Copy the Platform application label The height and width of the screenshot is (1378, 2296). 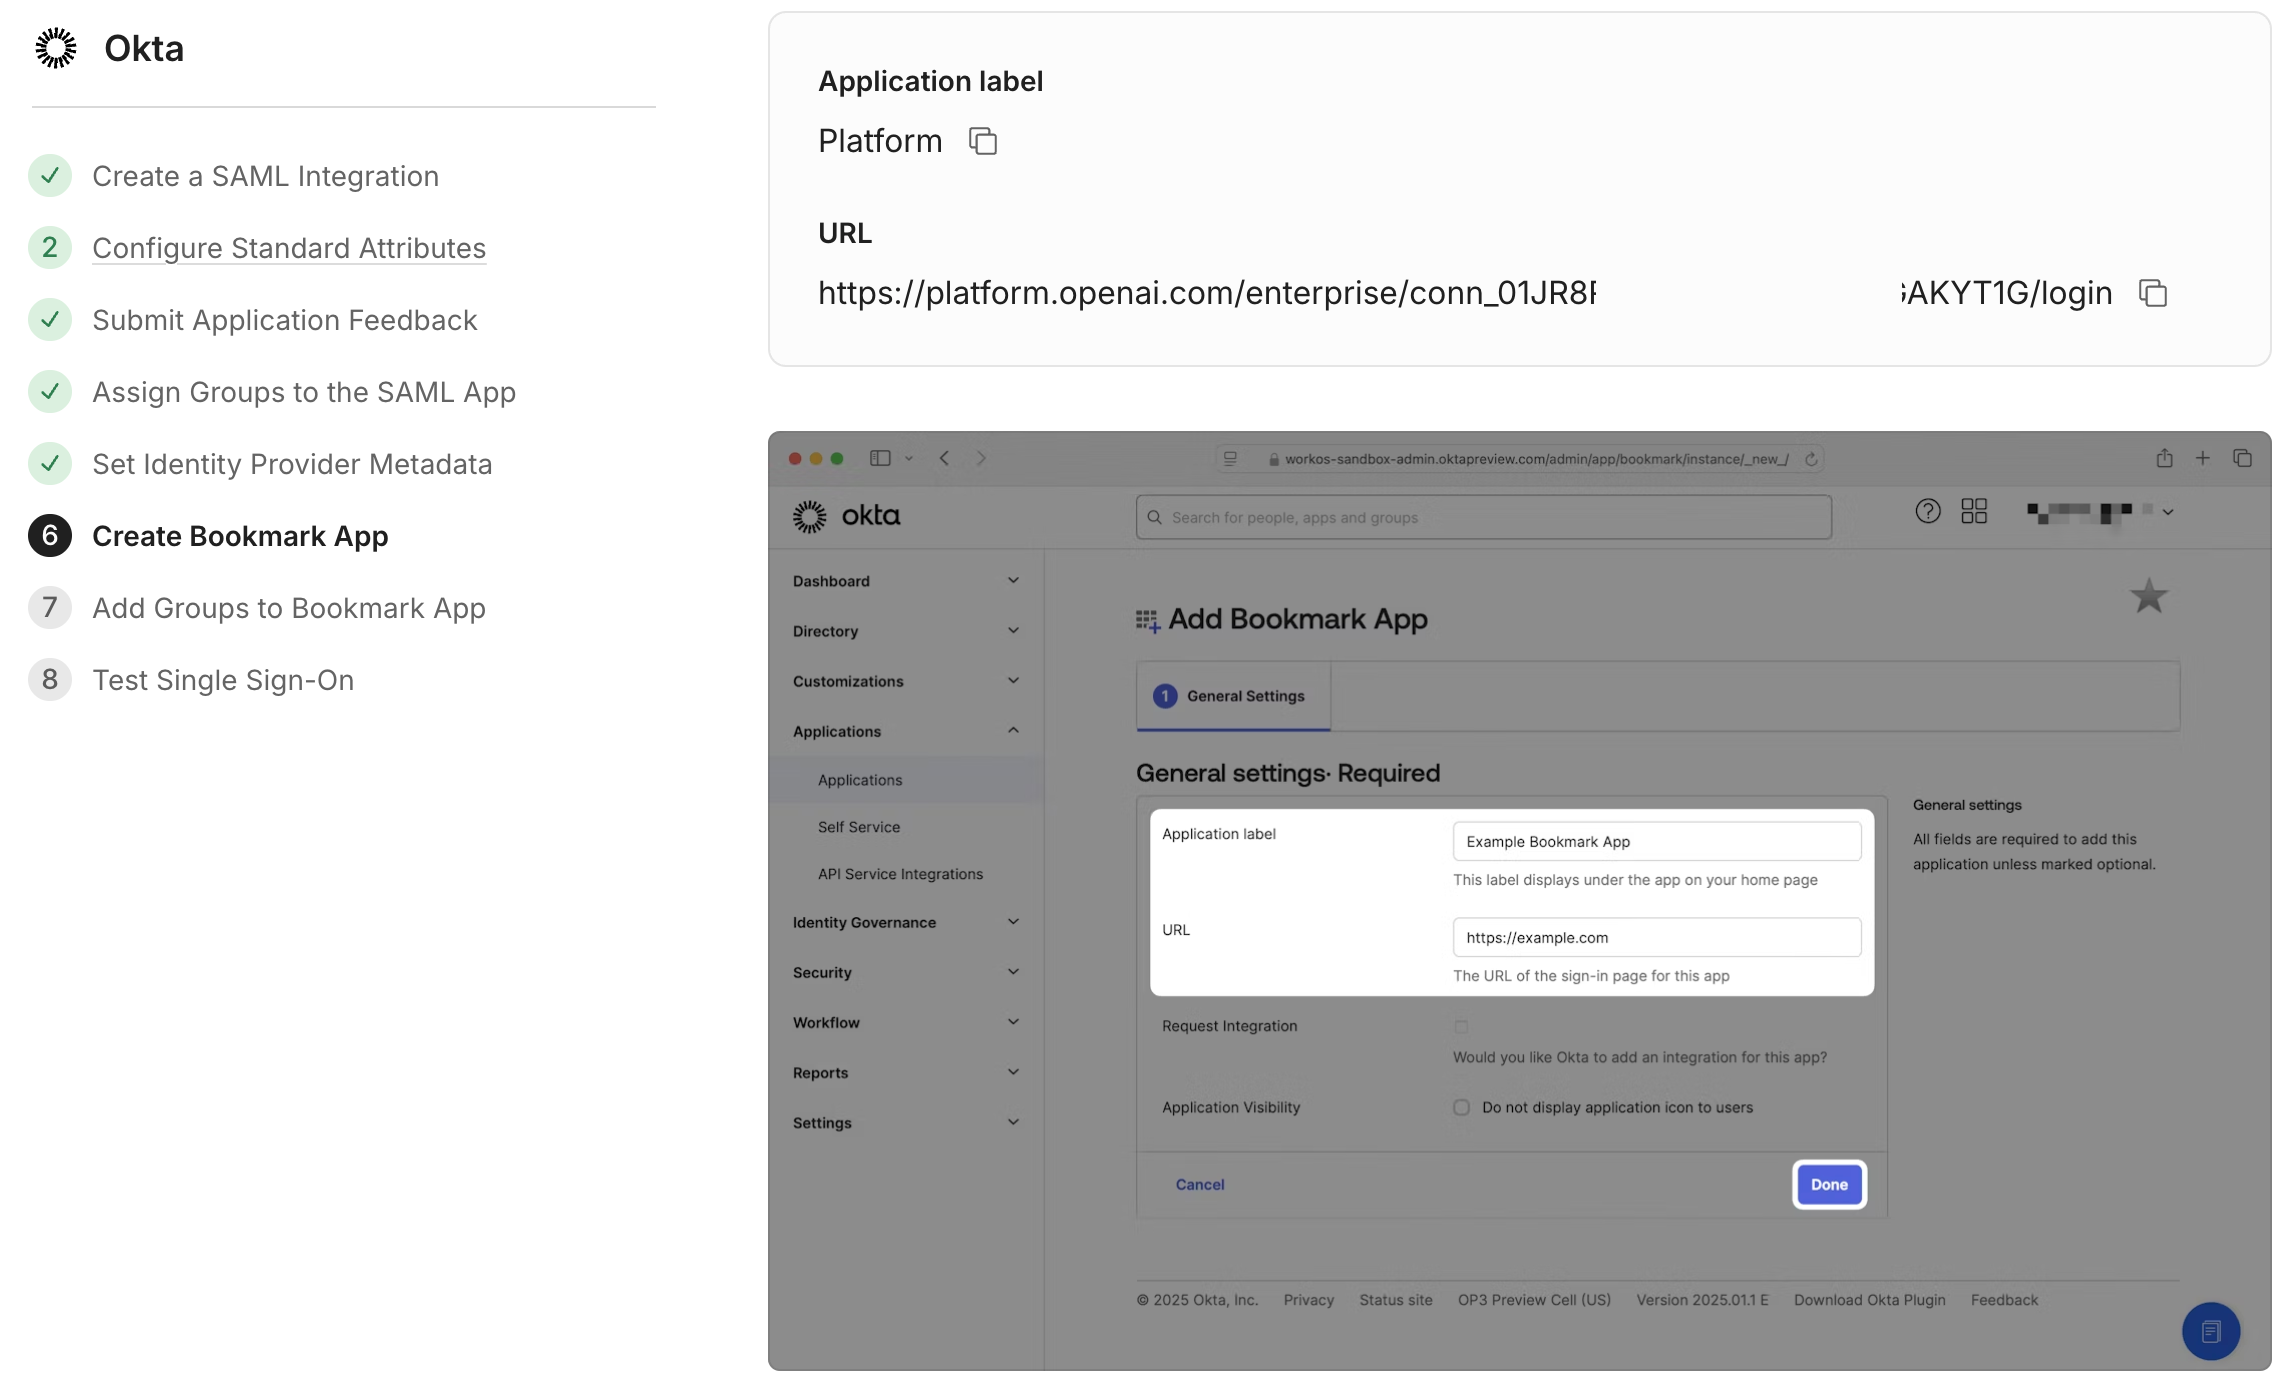[983, 141]
